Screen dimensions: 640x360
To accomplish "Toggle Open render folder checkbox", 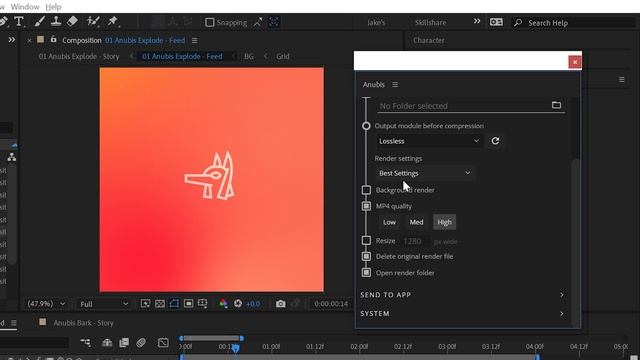I will (x=366, y=273).
